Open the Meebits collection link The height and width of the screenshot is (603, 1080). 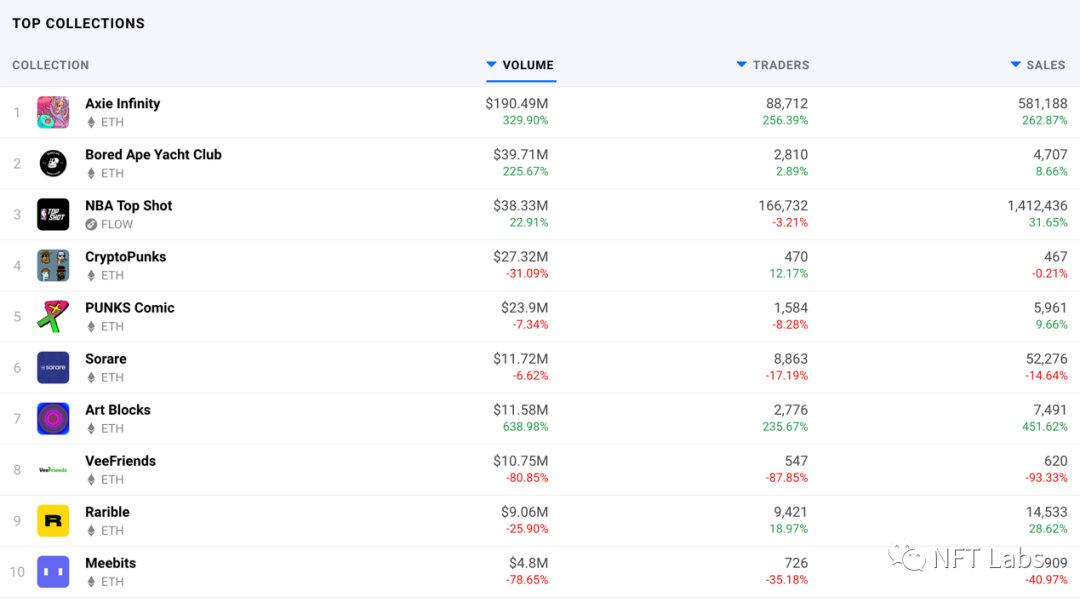110,562
